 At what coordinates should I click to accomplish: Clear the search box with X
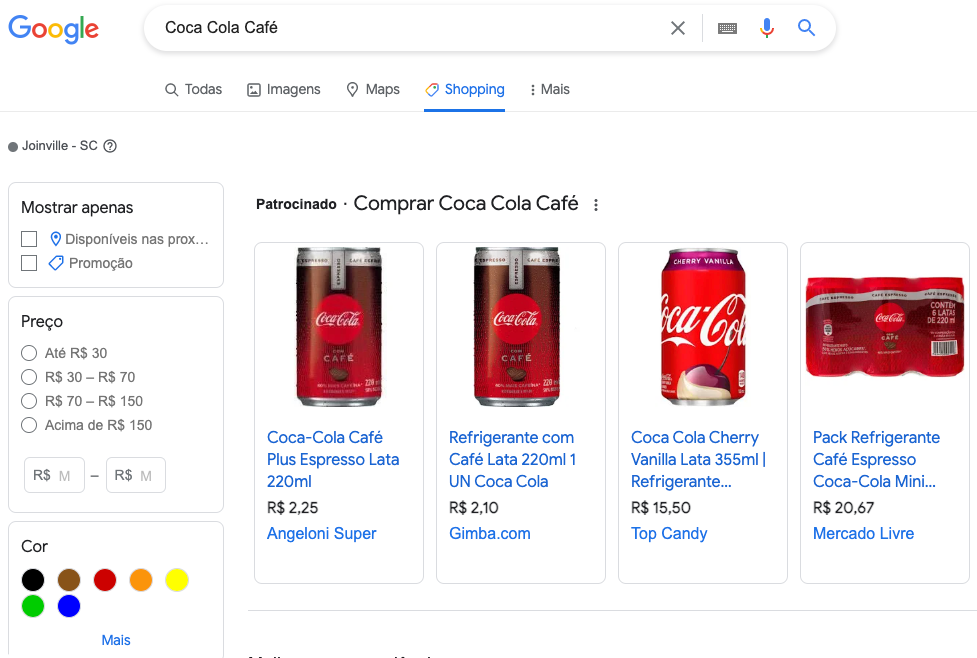(677, 27)
